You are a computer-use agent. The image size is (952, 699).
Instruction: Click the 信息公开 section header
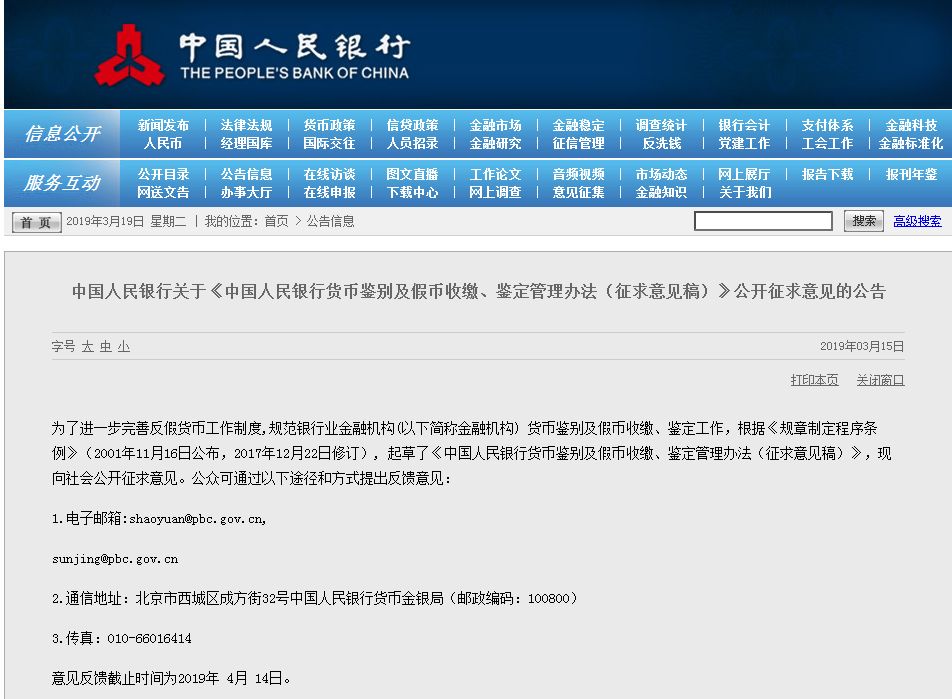(62, 134)
